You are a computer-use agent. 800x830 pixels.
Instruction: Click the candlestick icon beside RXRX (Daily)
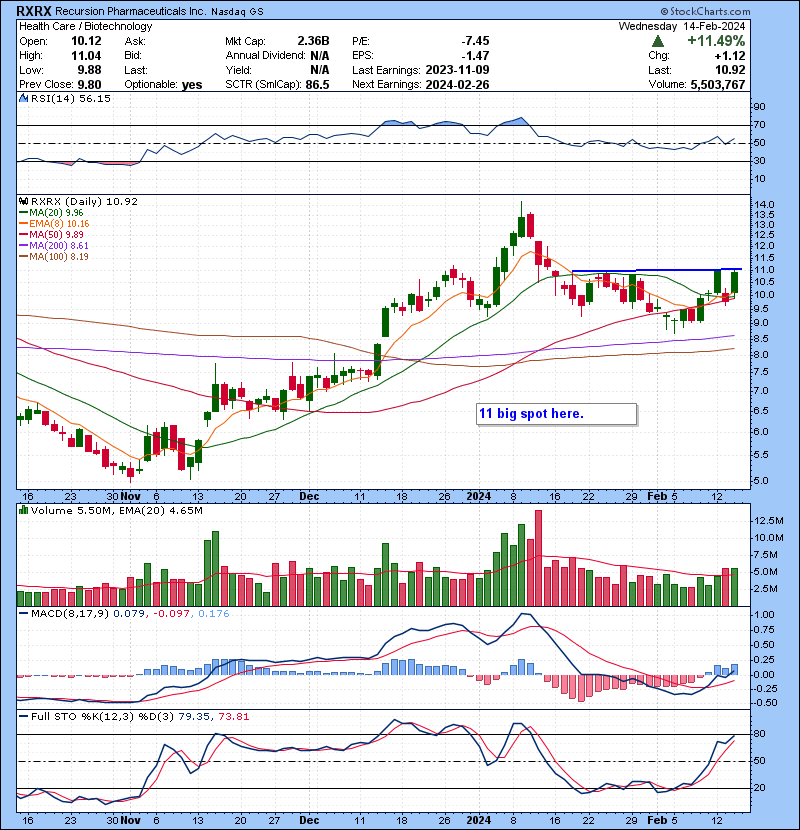pyautogui.click(x=25, y=201)
